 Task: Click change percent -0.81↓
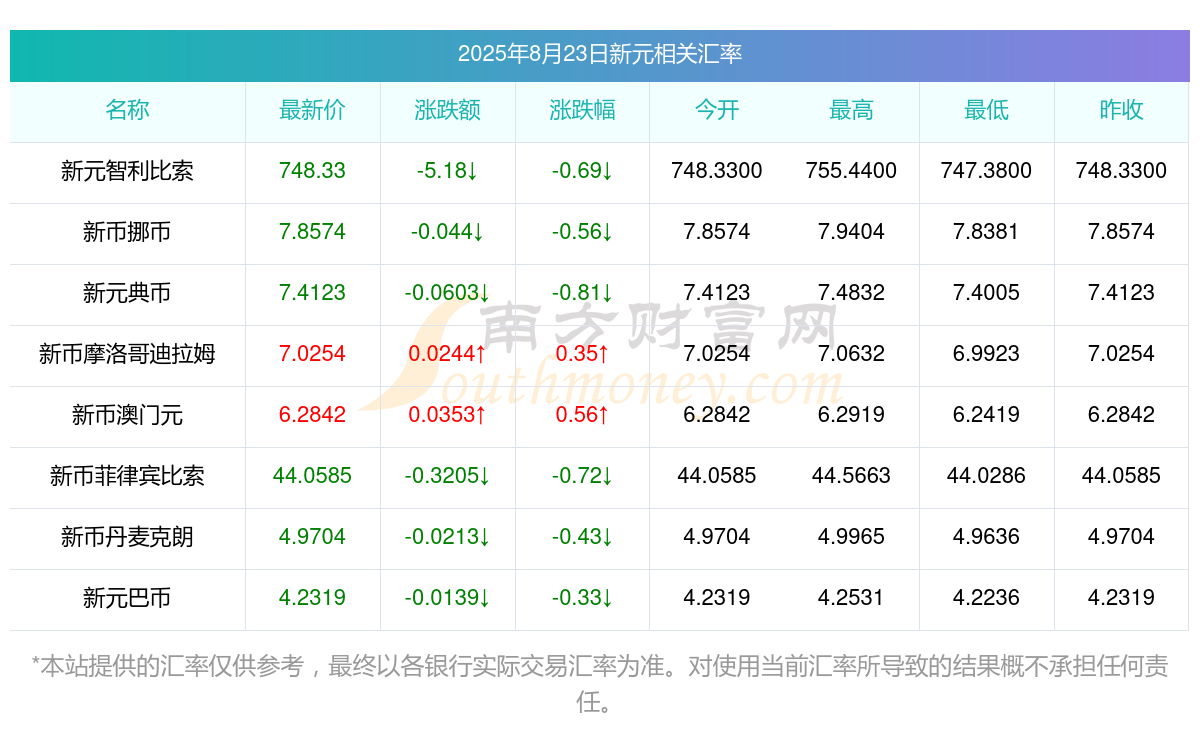pos(582,293)
